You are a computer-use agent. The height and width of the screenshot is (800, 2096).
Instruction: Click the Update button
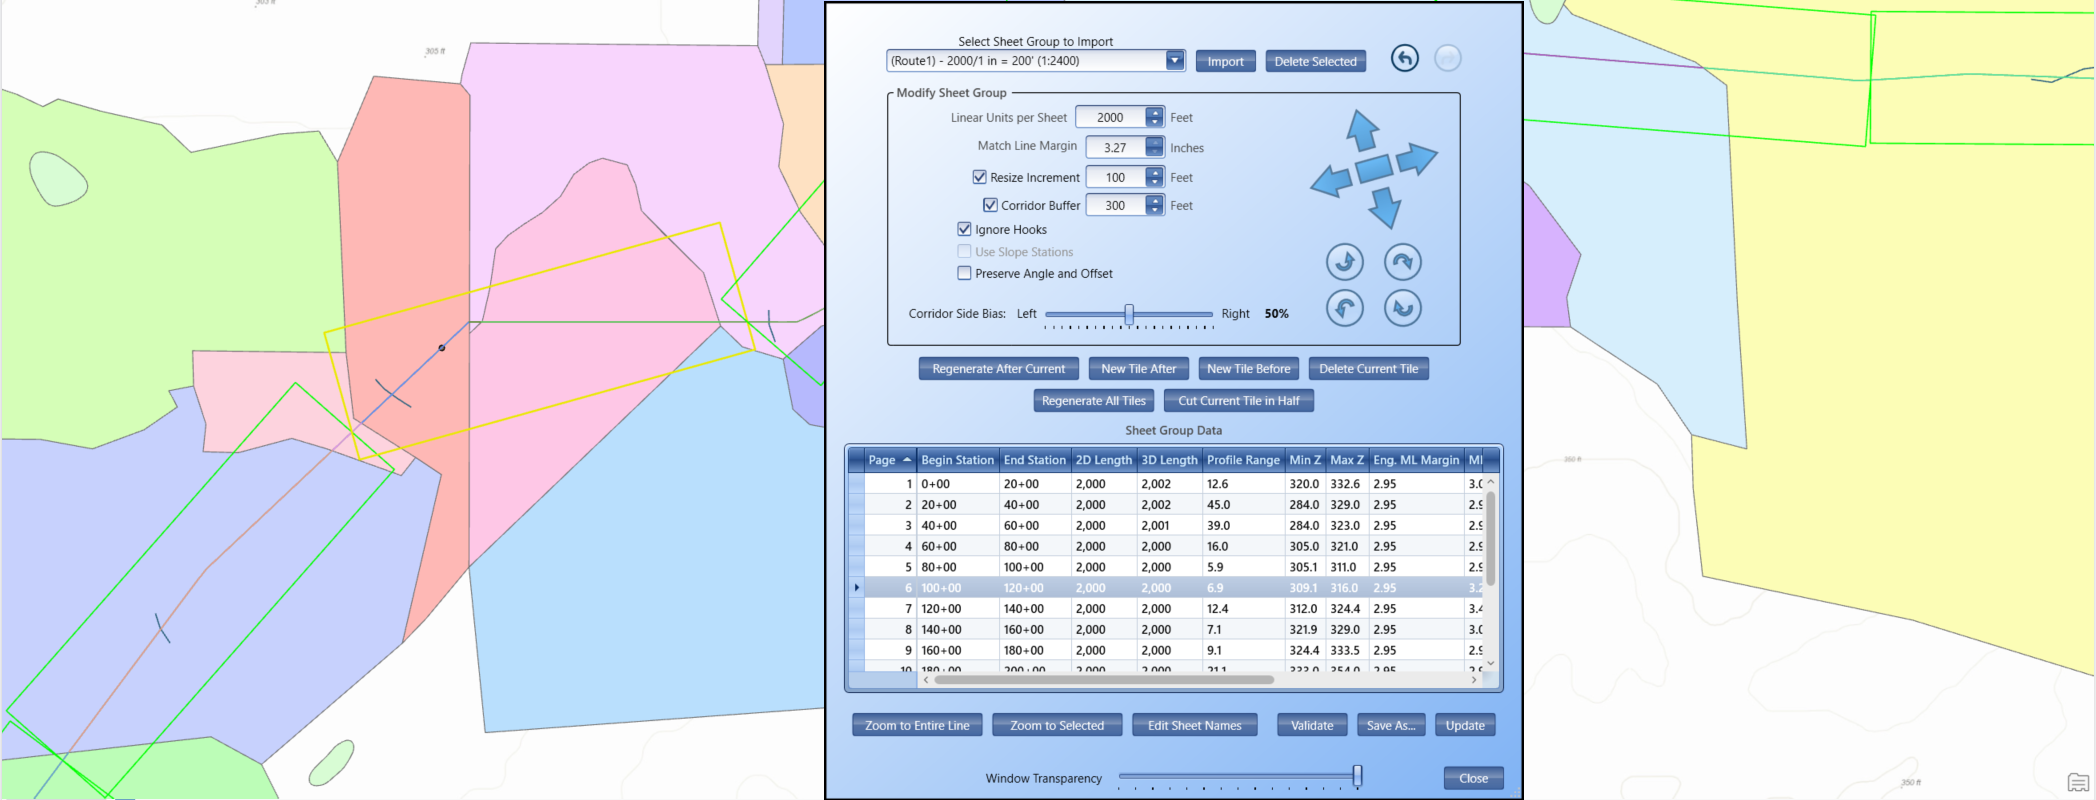pyautogui.click(x=1465, y=725)
